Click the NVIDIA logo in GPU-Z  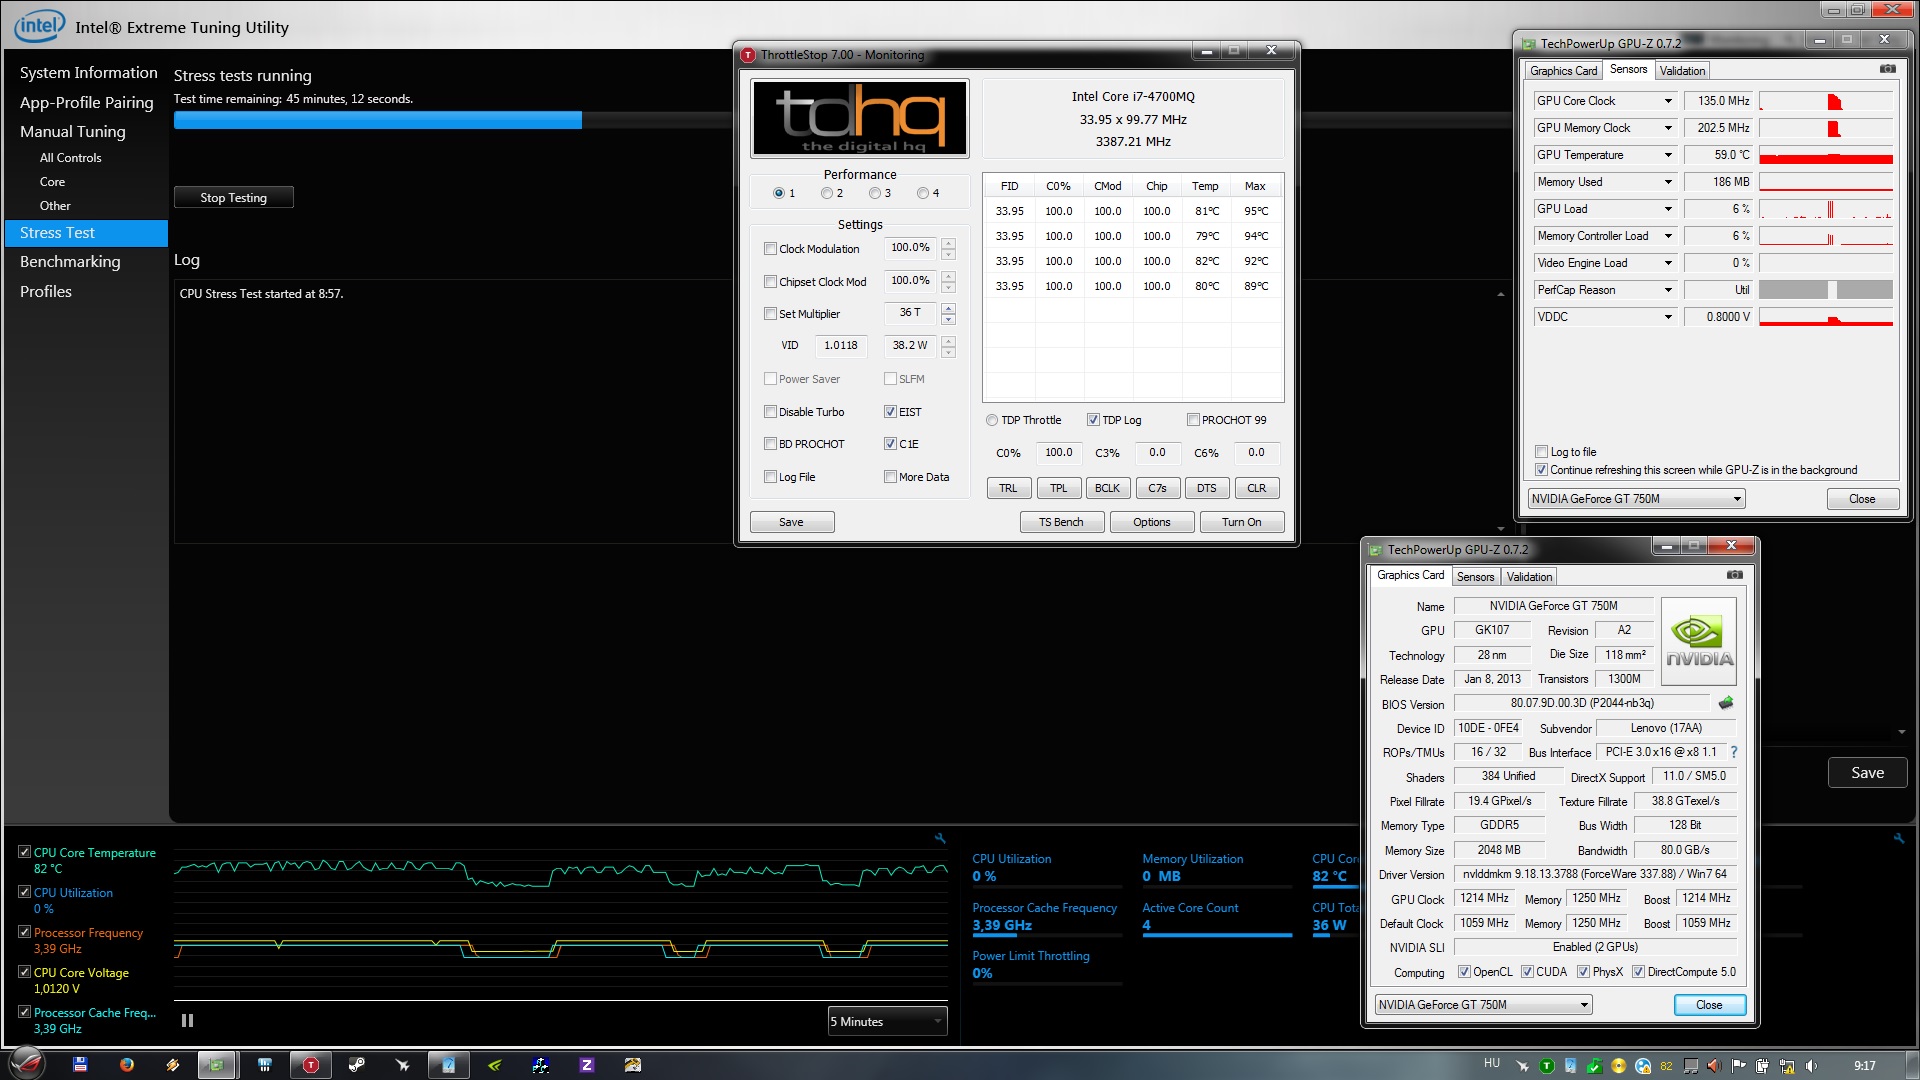tap(1698, 641)
